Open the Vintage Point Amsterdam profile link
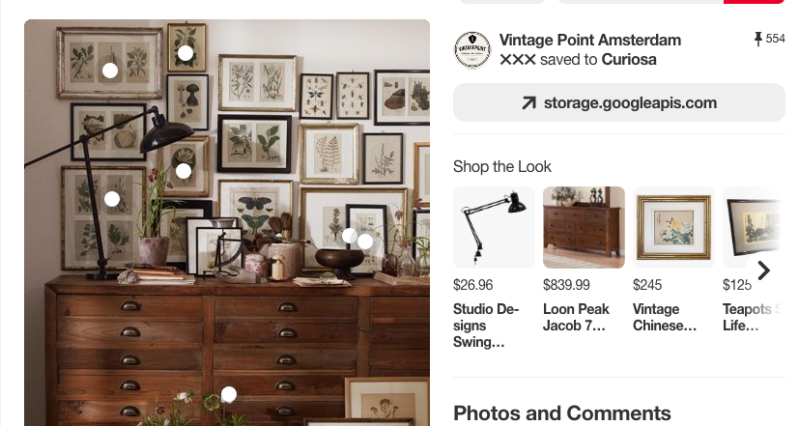This screenshot has width=799, height=426. pos(590,40)
